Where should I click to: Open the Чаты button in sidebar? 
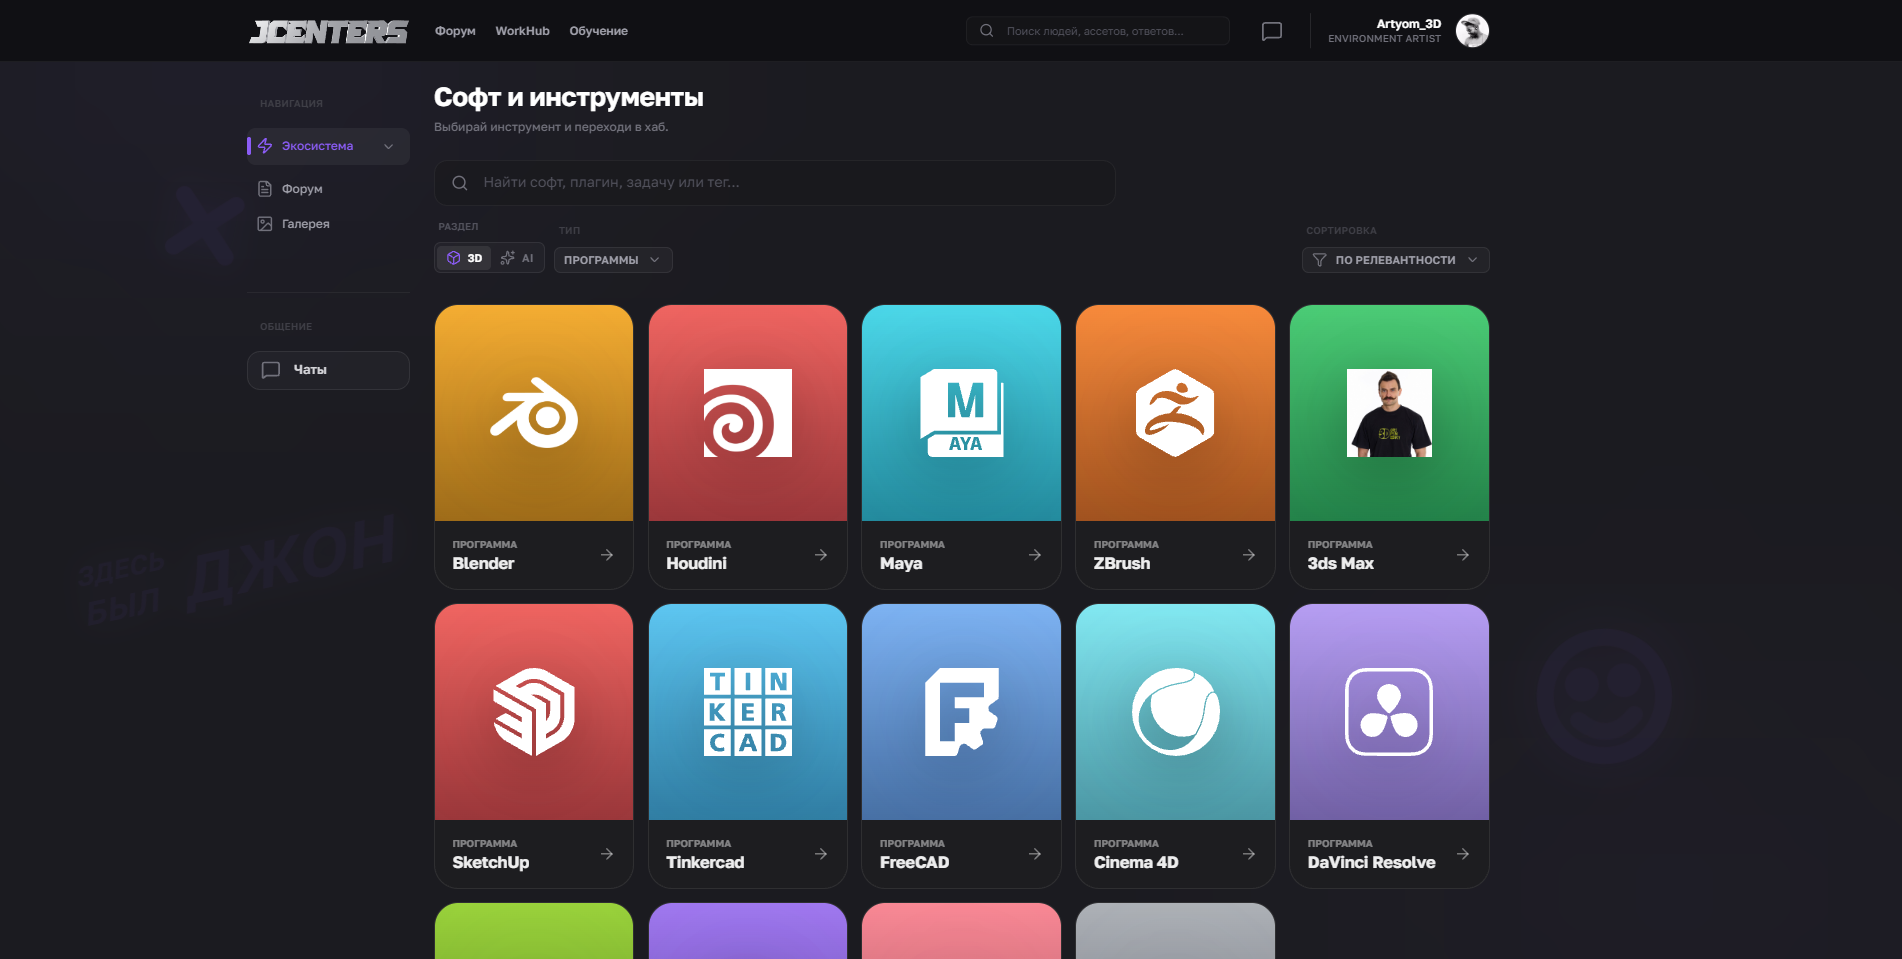(328, 370)
